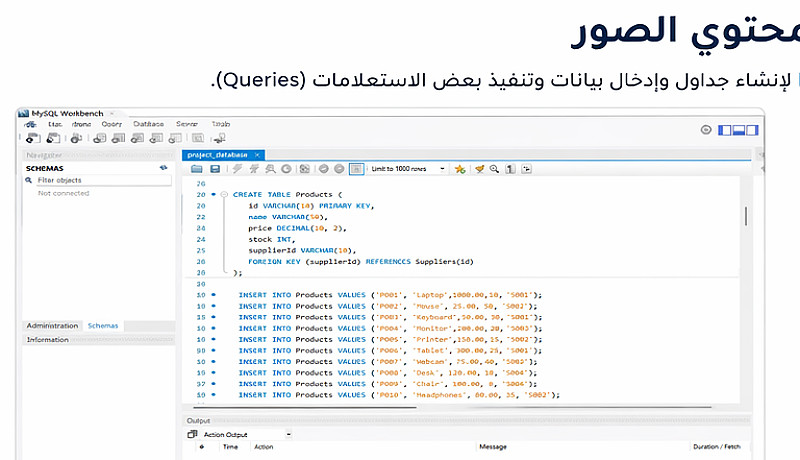The height and width of the screenshot is (460, 800).
Task: Open the search table data icon
Action: pyautogui.click(x=198, y=138)
